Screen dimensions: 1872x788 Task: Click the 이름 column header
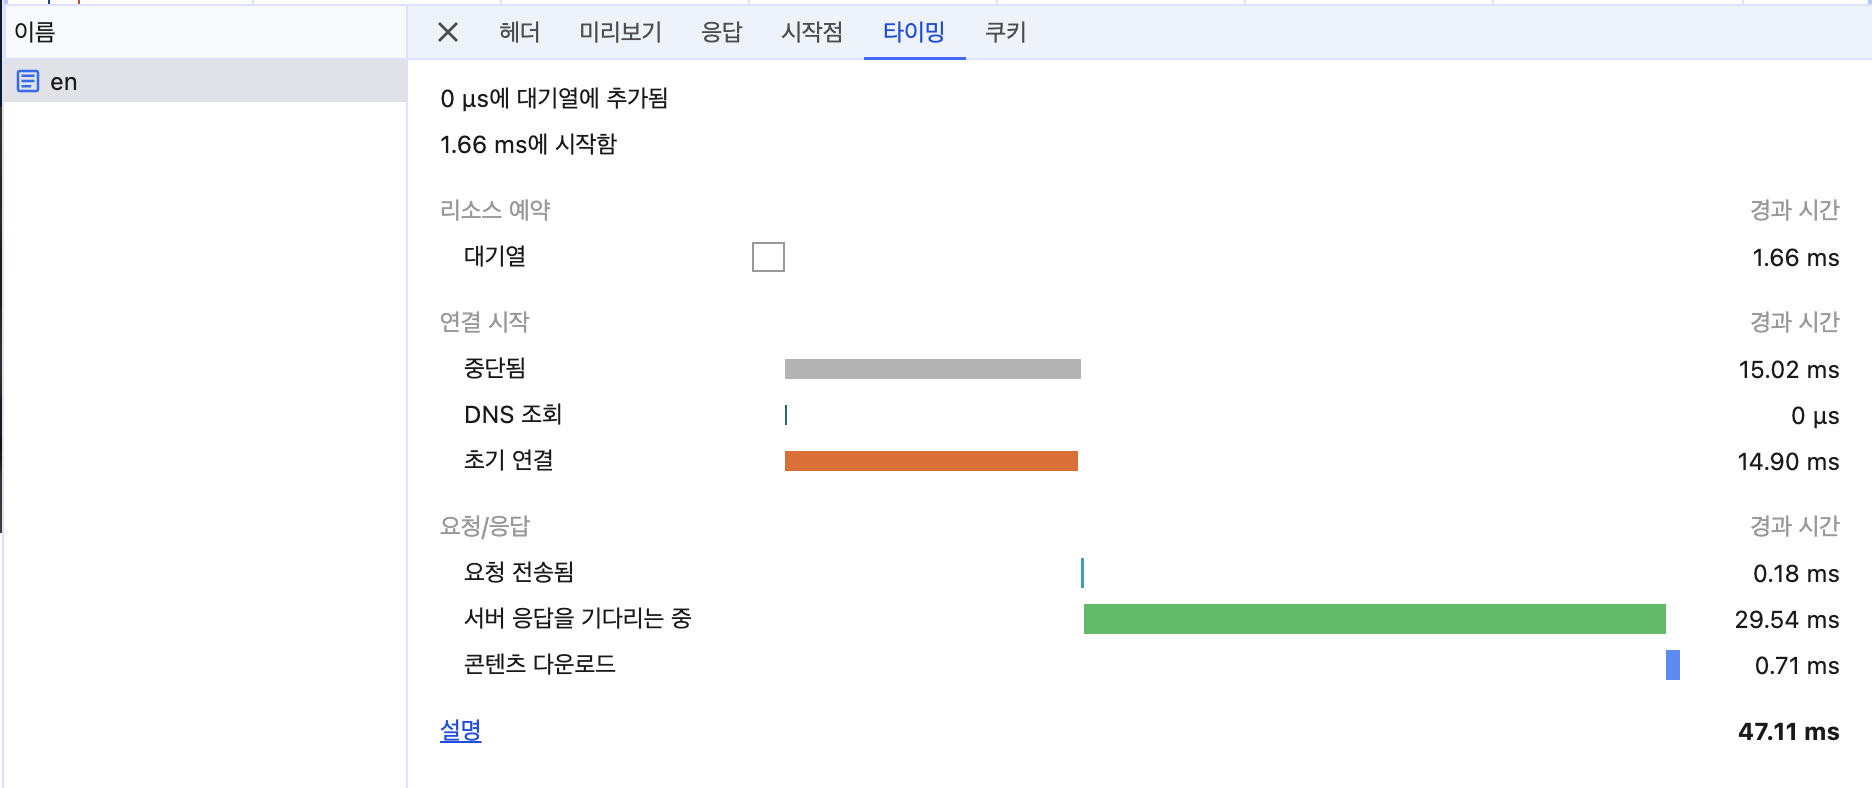[36, 33]
